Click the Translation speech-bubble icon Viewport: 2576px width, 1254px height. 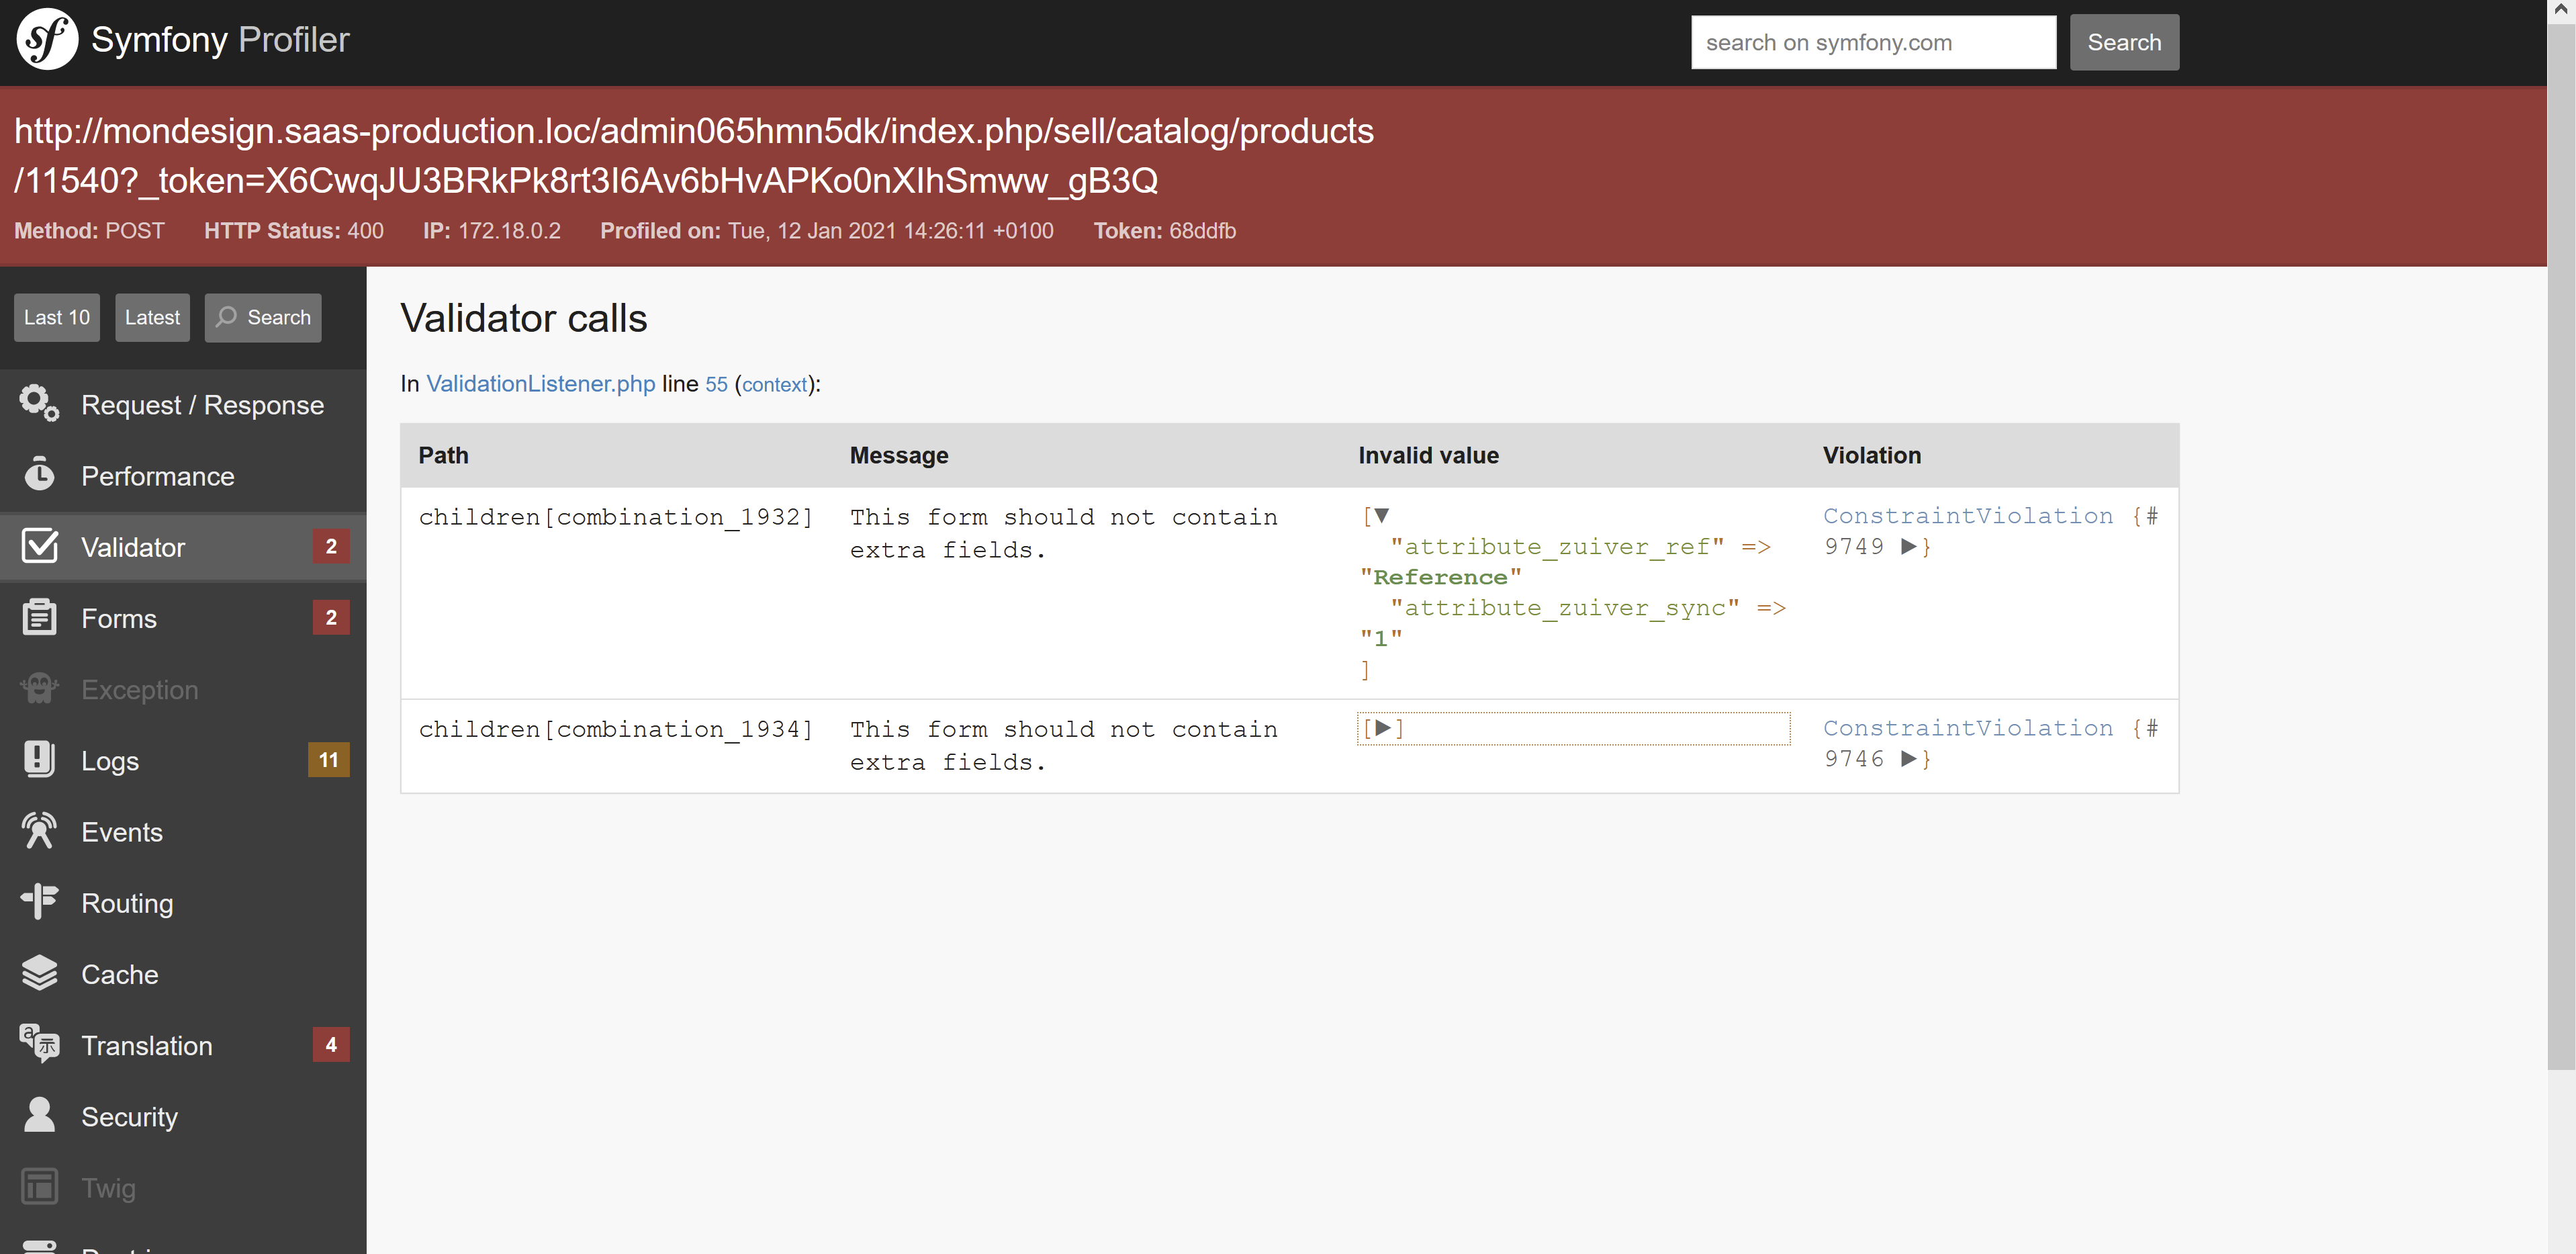click(x=39, y=1044)
